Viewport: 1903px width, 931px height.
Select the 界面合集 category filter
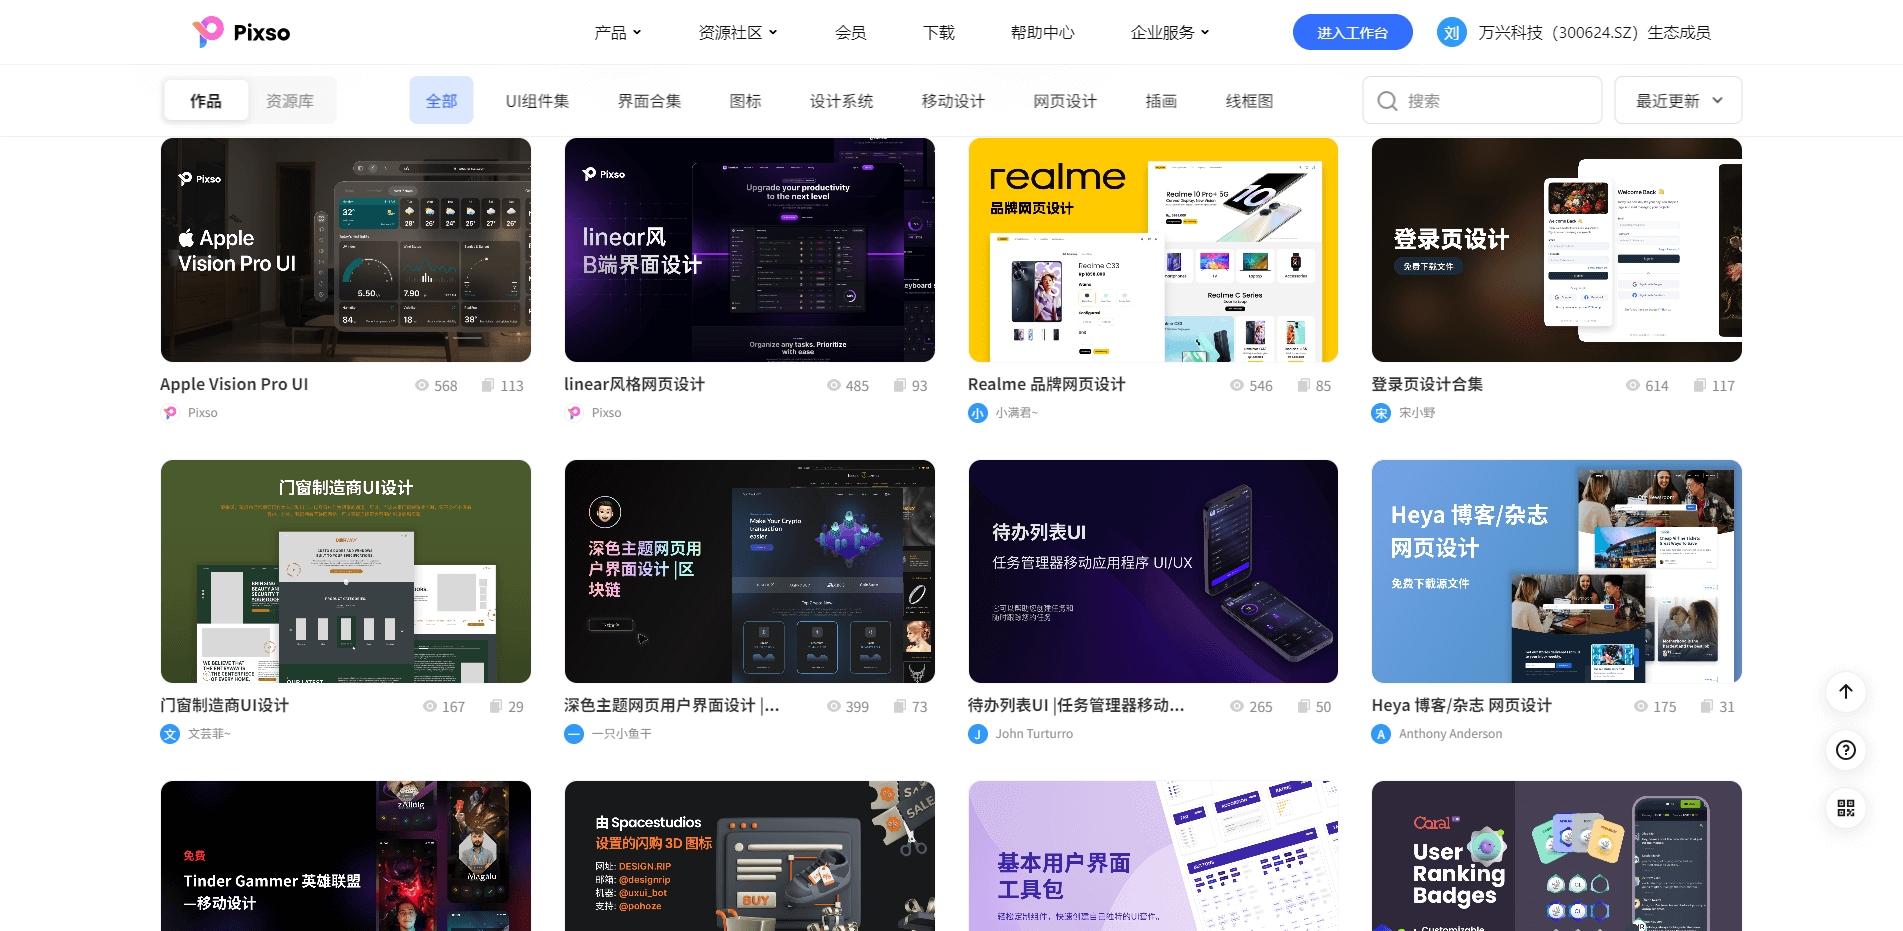coord(649,100)
